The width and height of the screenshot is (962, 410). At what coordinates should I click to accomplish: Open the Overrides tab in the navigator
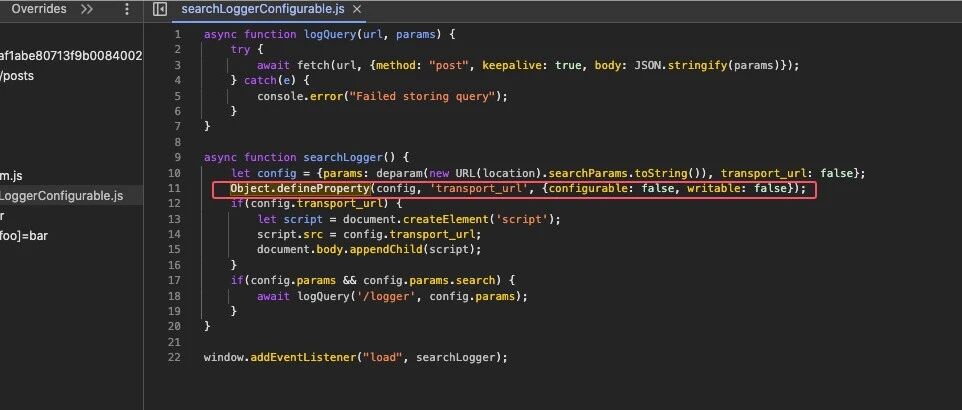[x=39, y=9]
